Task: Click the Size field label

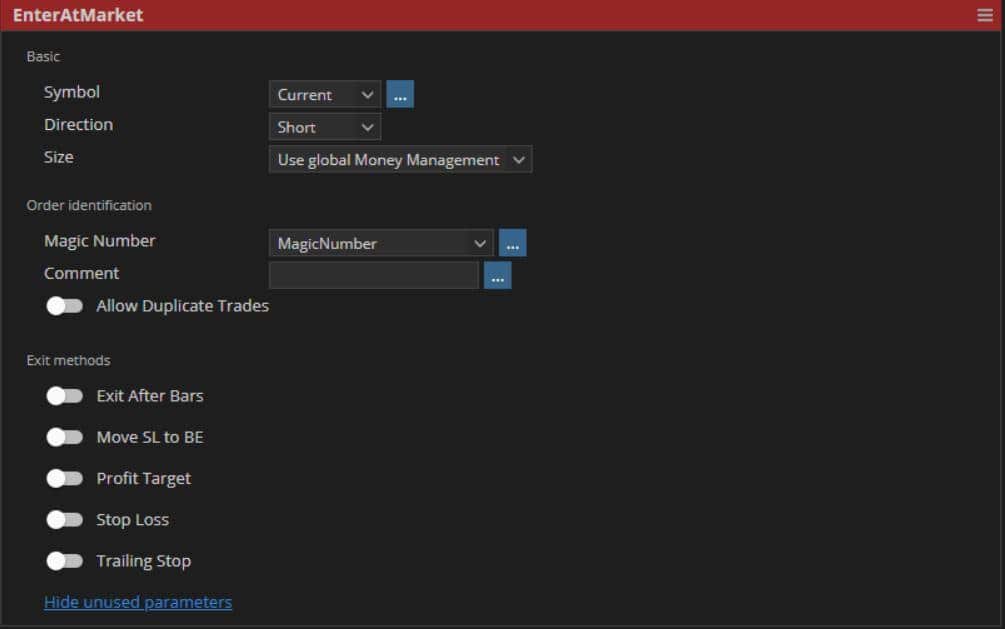Action: [x=58, y=157]
